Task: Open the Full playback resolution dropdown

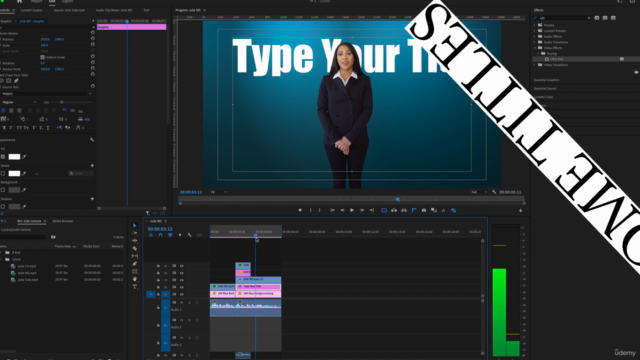Action: pyautogui.click(x=479, y=192)
